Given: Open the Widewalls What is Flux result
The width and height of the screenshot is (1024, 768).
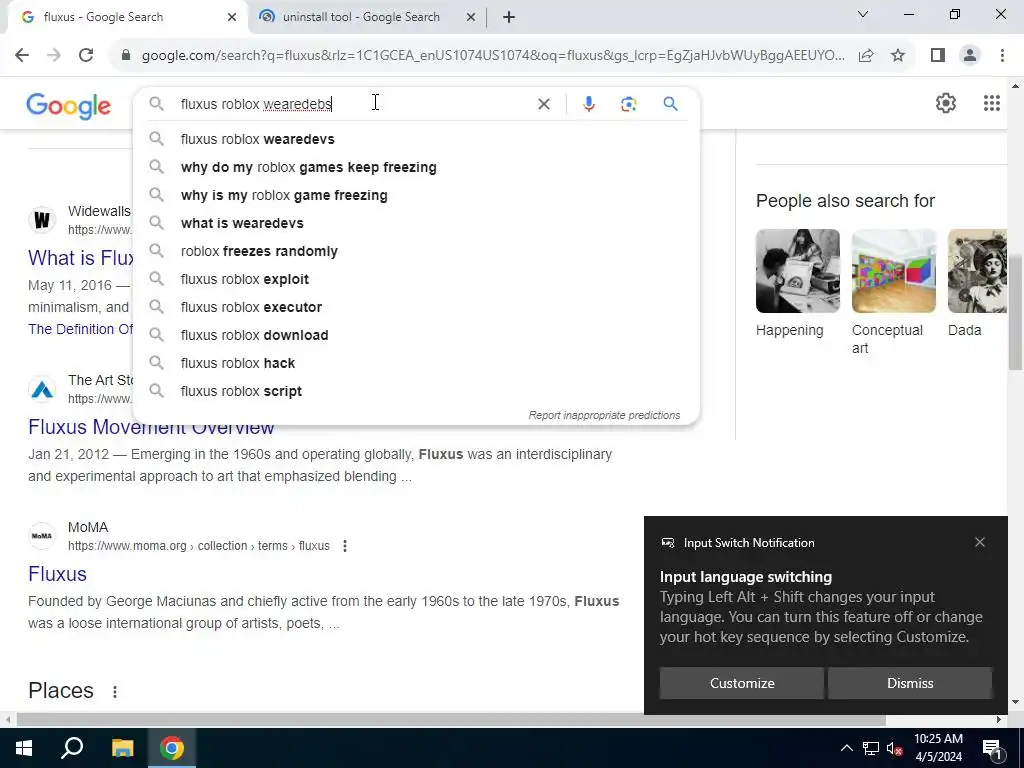Looking at the screenshot, I should click(81, 258).
